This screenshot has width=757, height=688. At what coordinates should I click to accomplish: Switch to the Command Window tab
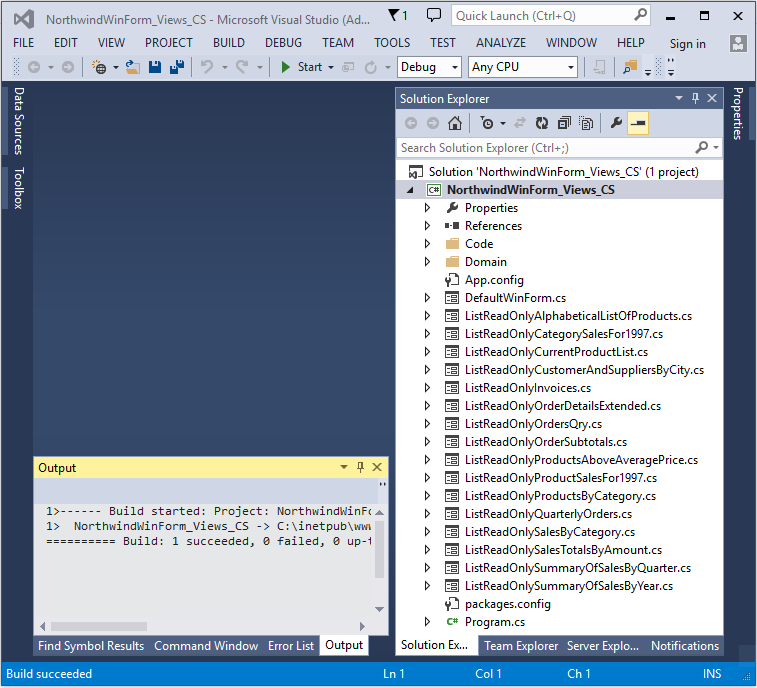tap(206, 646)
